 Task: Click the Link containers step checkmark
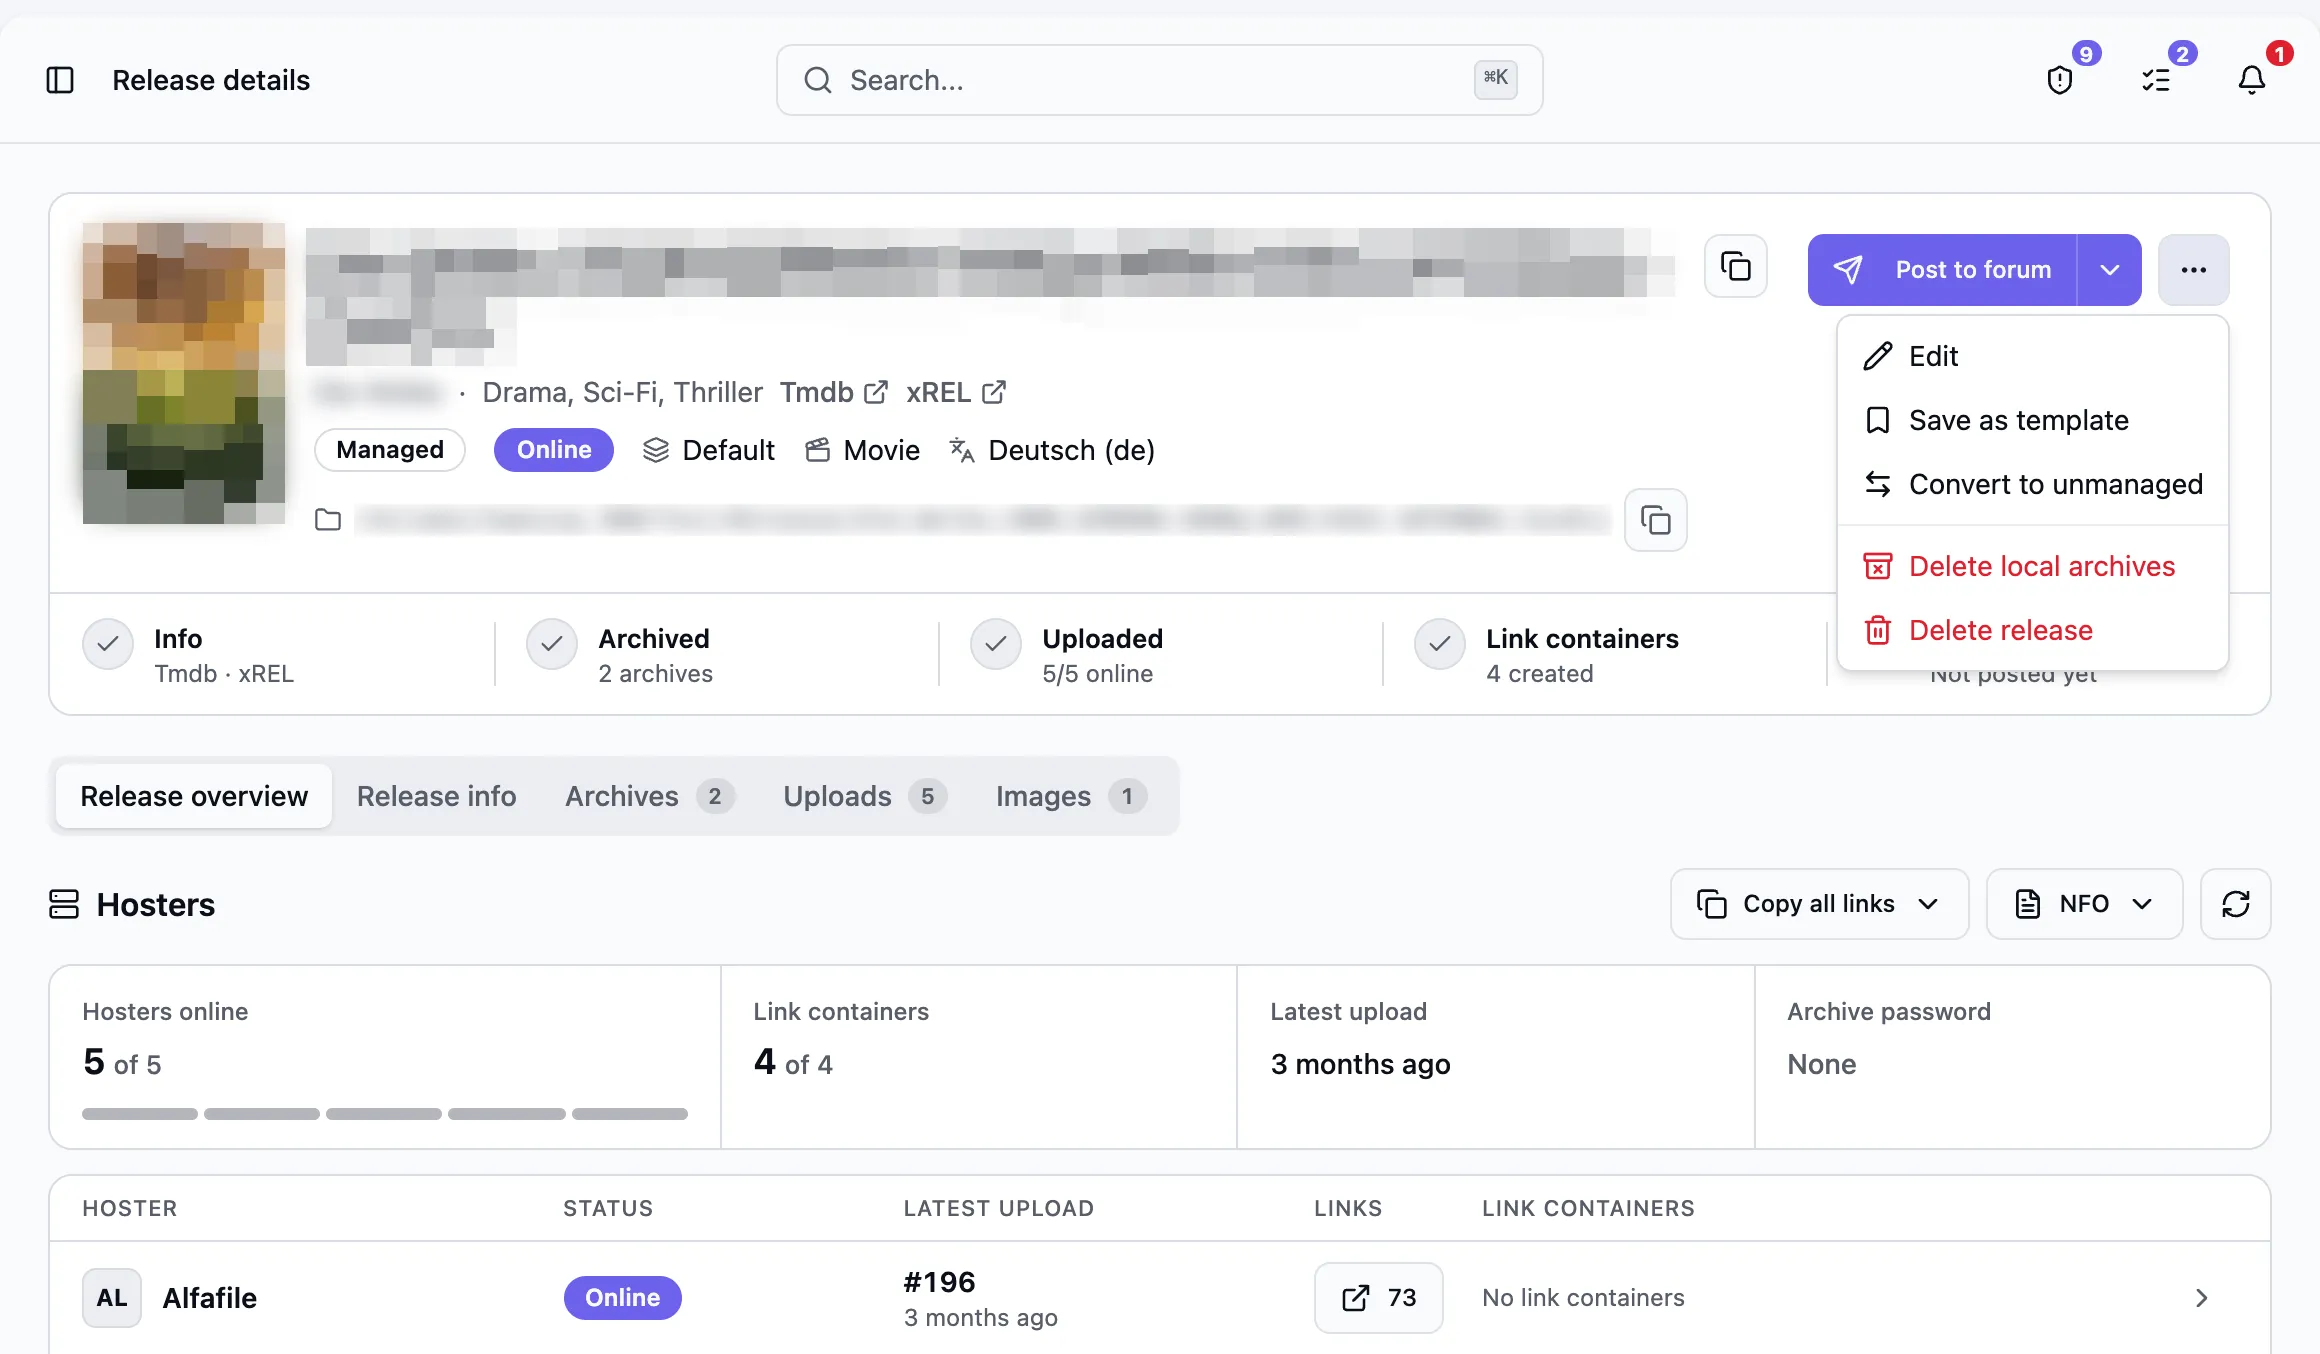point(1440,644)
